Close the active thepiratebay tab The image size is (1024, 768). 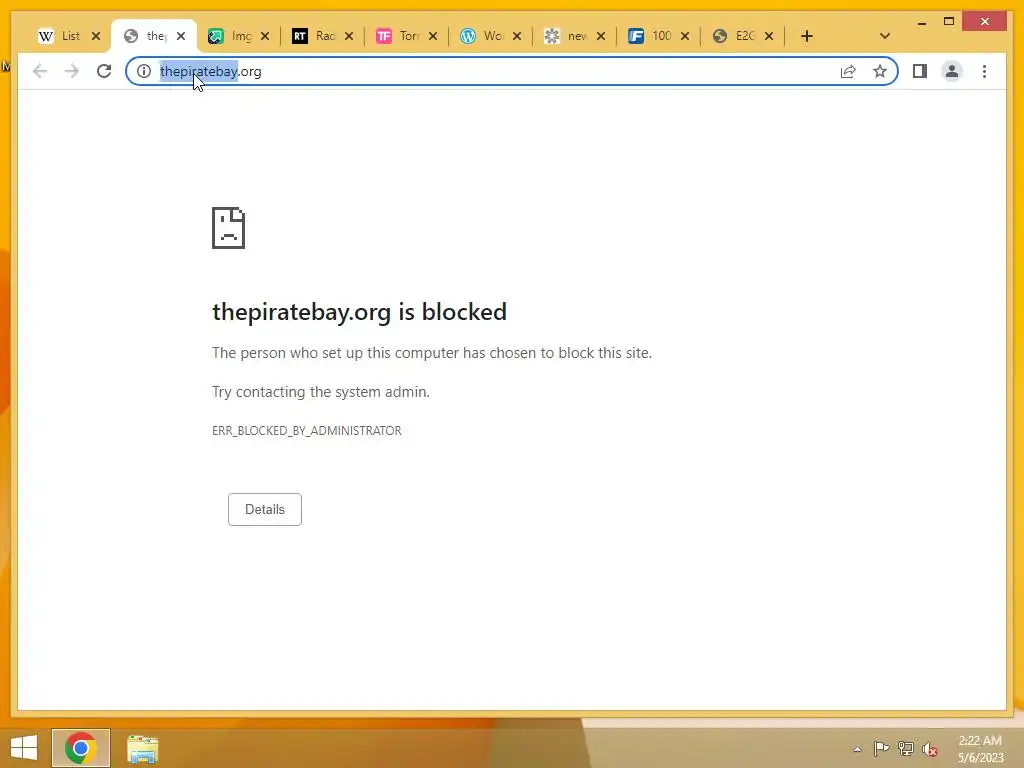[x=181, y=36]
